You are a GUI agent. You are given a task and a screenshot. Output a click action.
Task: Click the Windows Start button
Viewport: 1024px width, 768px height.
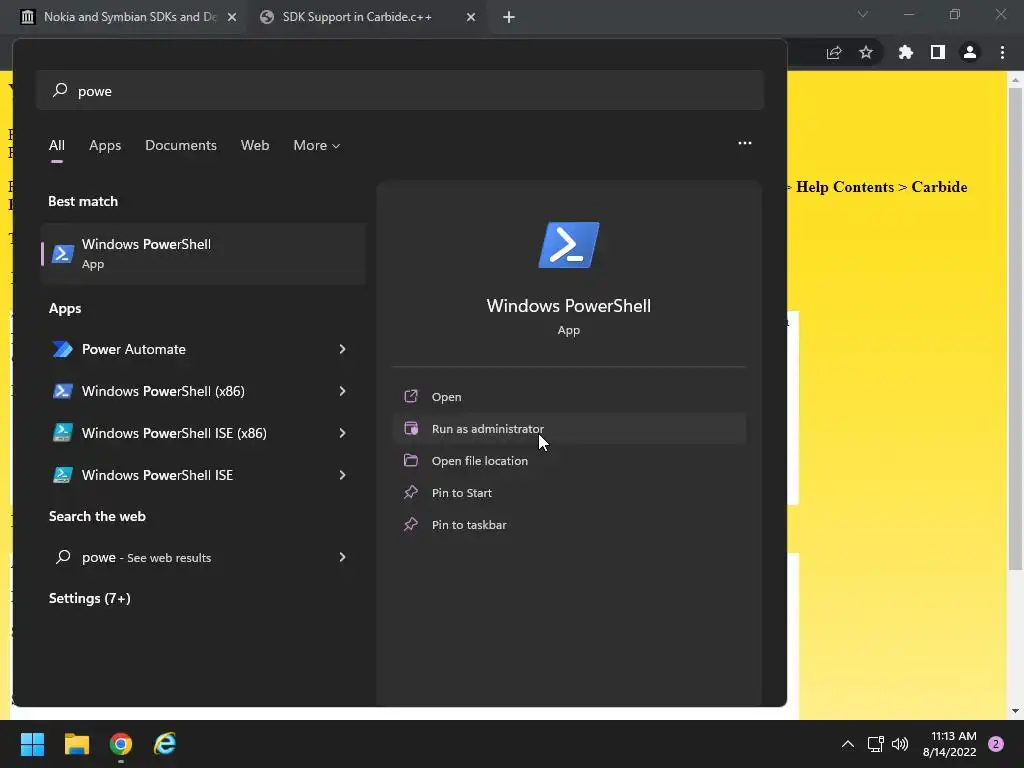point(32,744)
